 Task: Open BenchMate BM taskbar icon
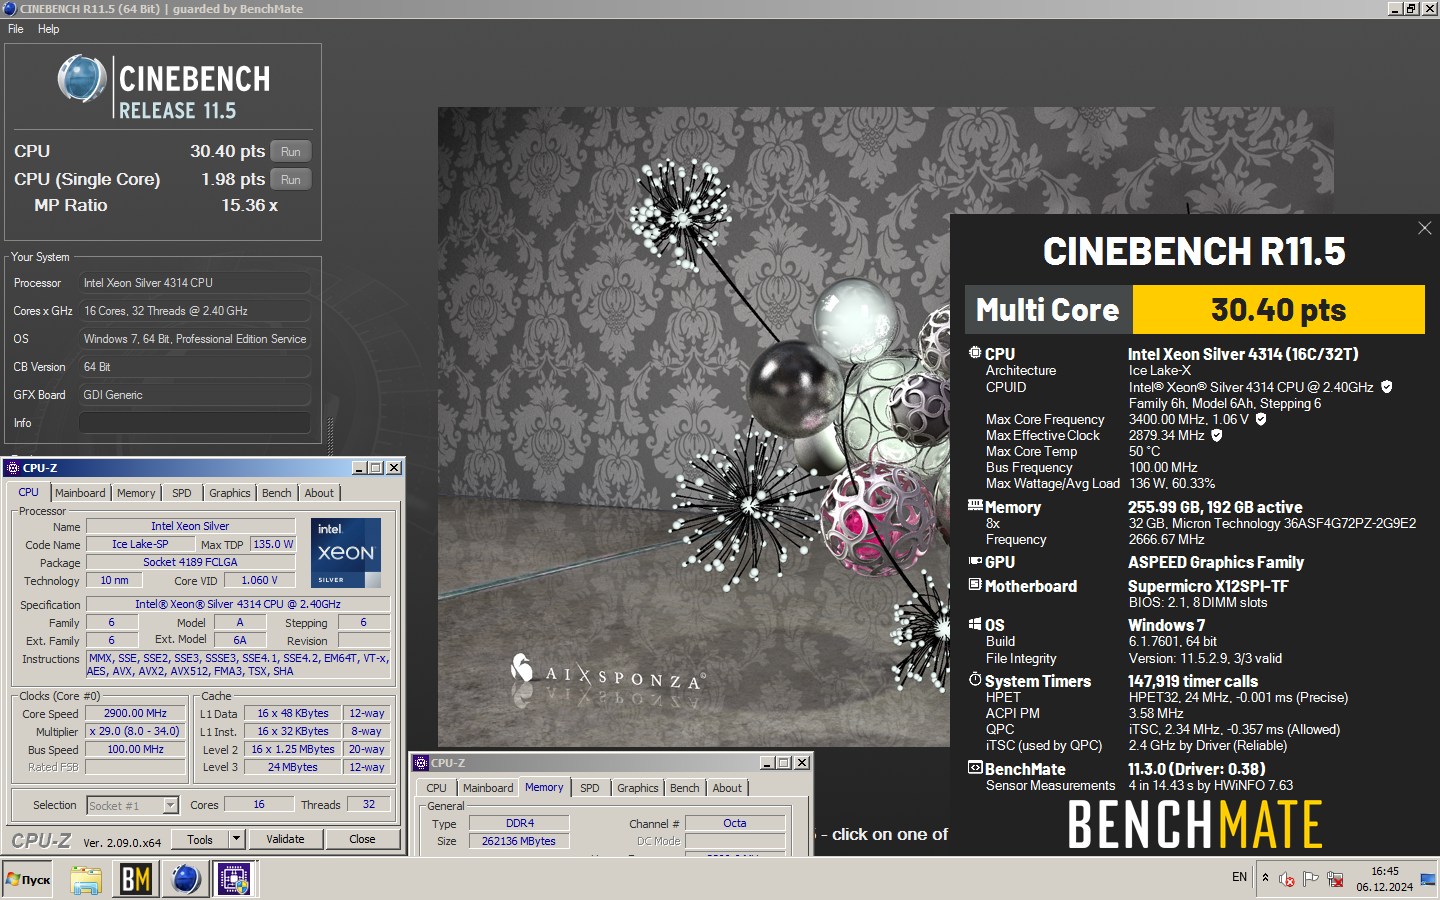pyautogui.click(x=136, y=880)
